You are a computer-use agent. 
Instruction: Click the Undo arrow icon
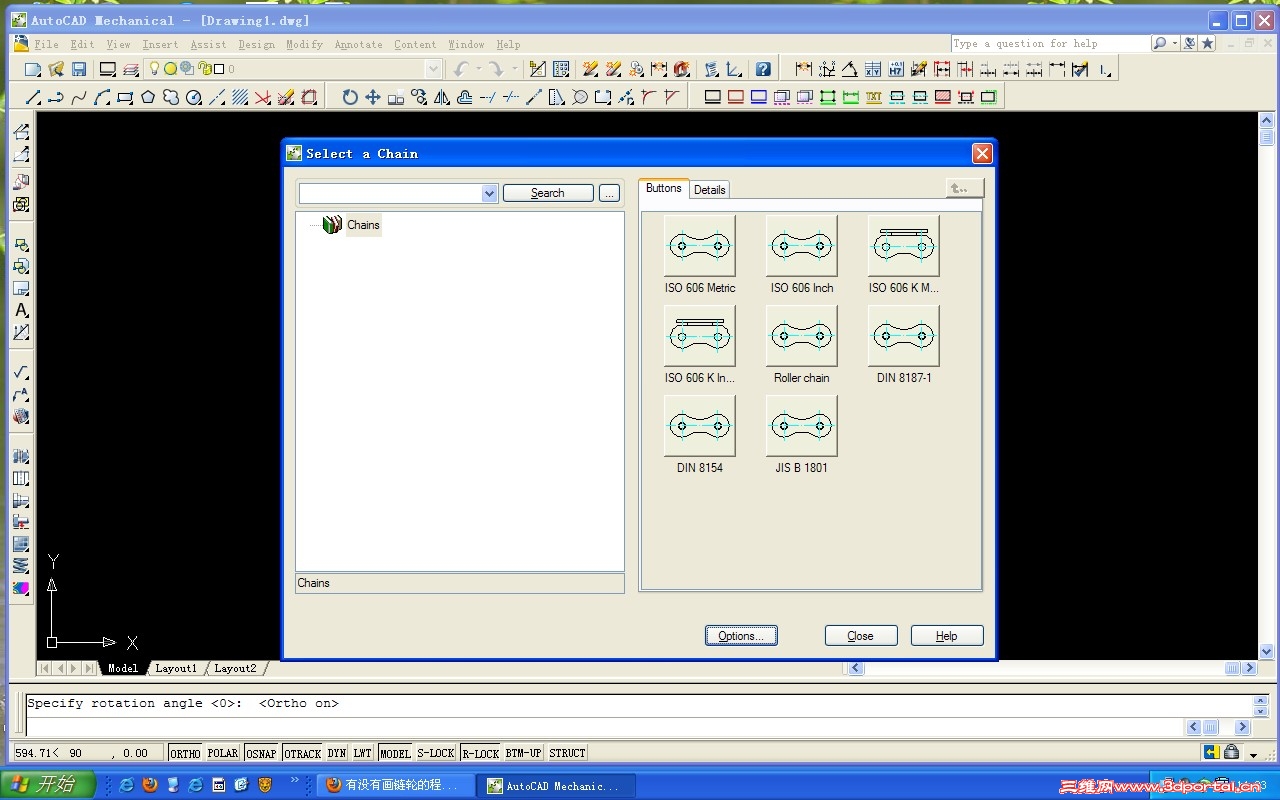coord(461,69)
